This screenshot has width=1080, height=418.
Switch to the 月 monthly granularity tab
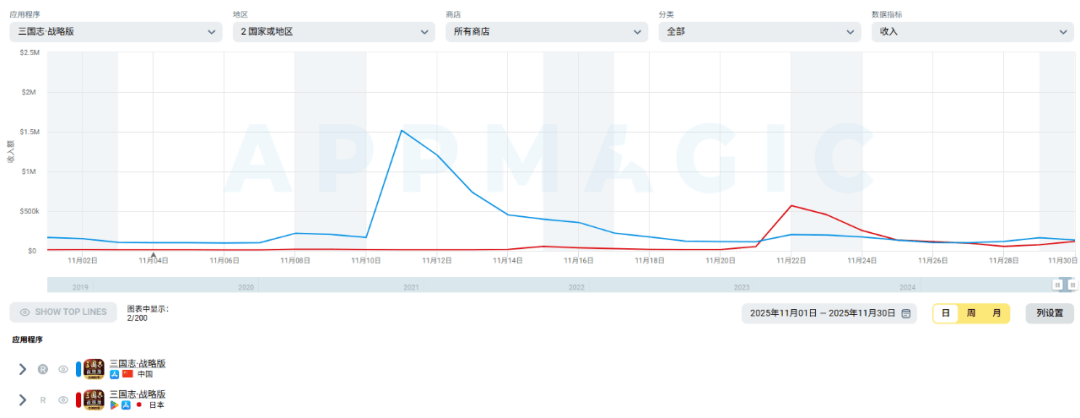[996, 313]
